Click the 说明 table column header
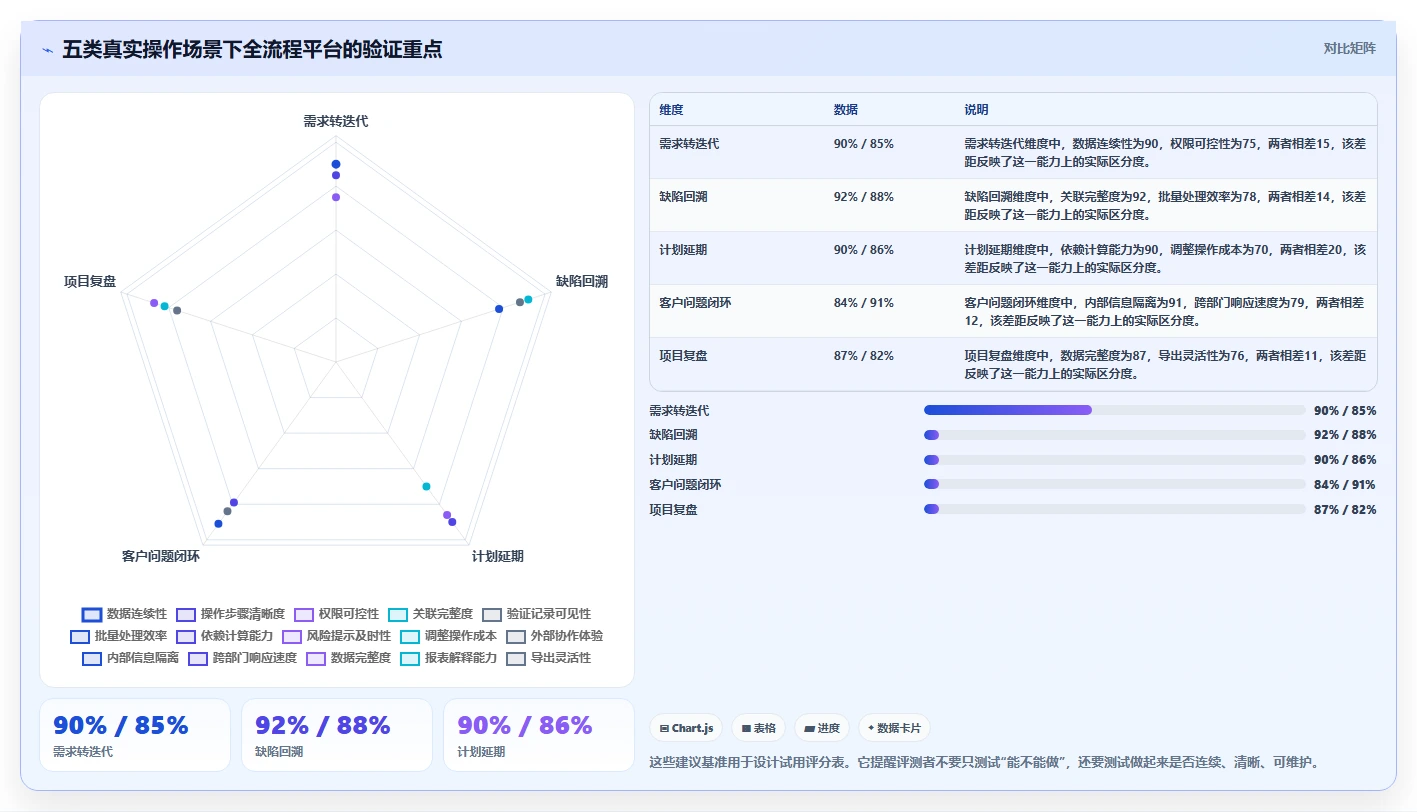The height and width of the screenshot is (812, 1417). pos(976,109)
